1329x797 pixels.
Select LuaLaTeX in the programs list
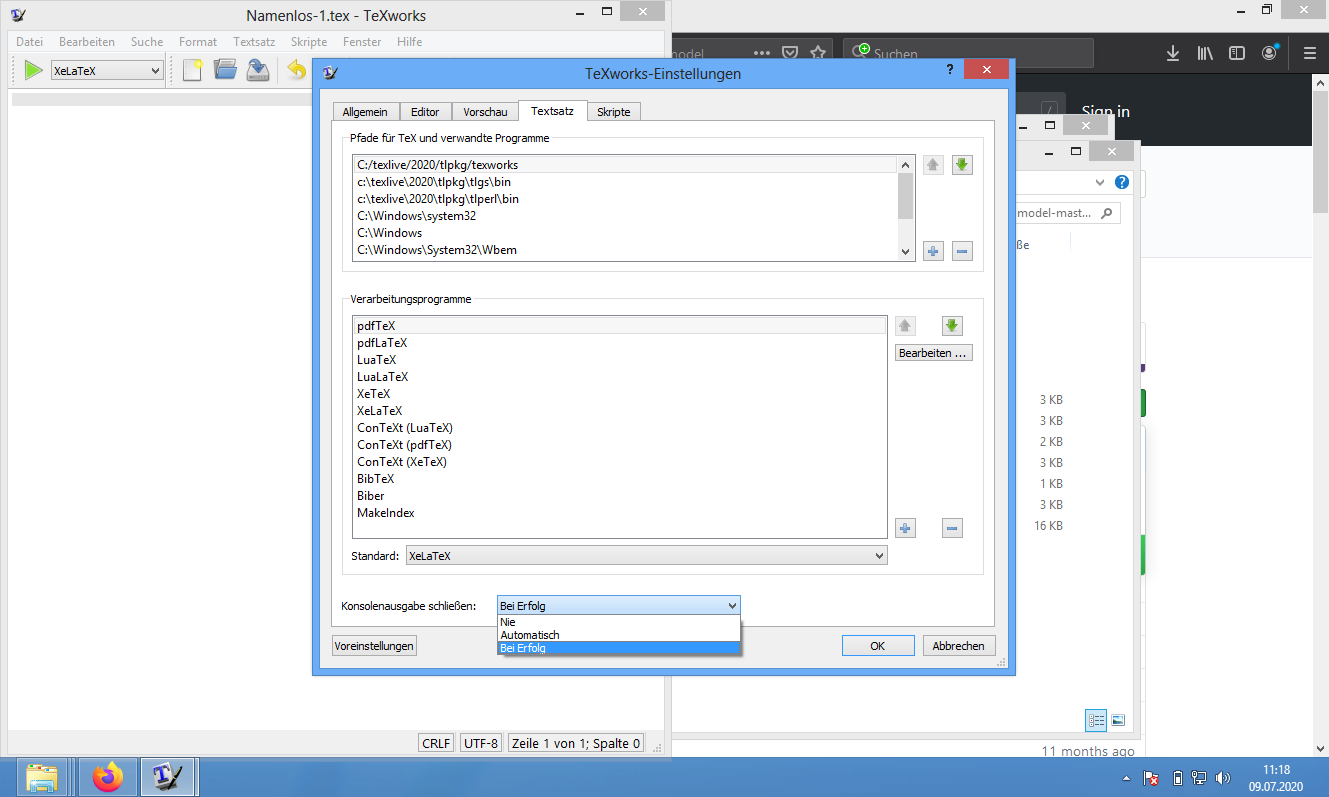620,377
